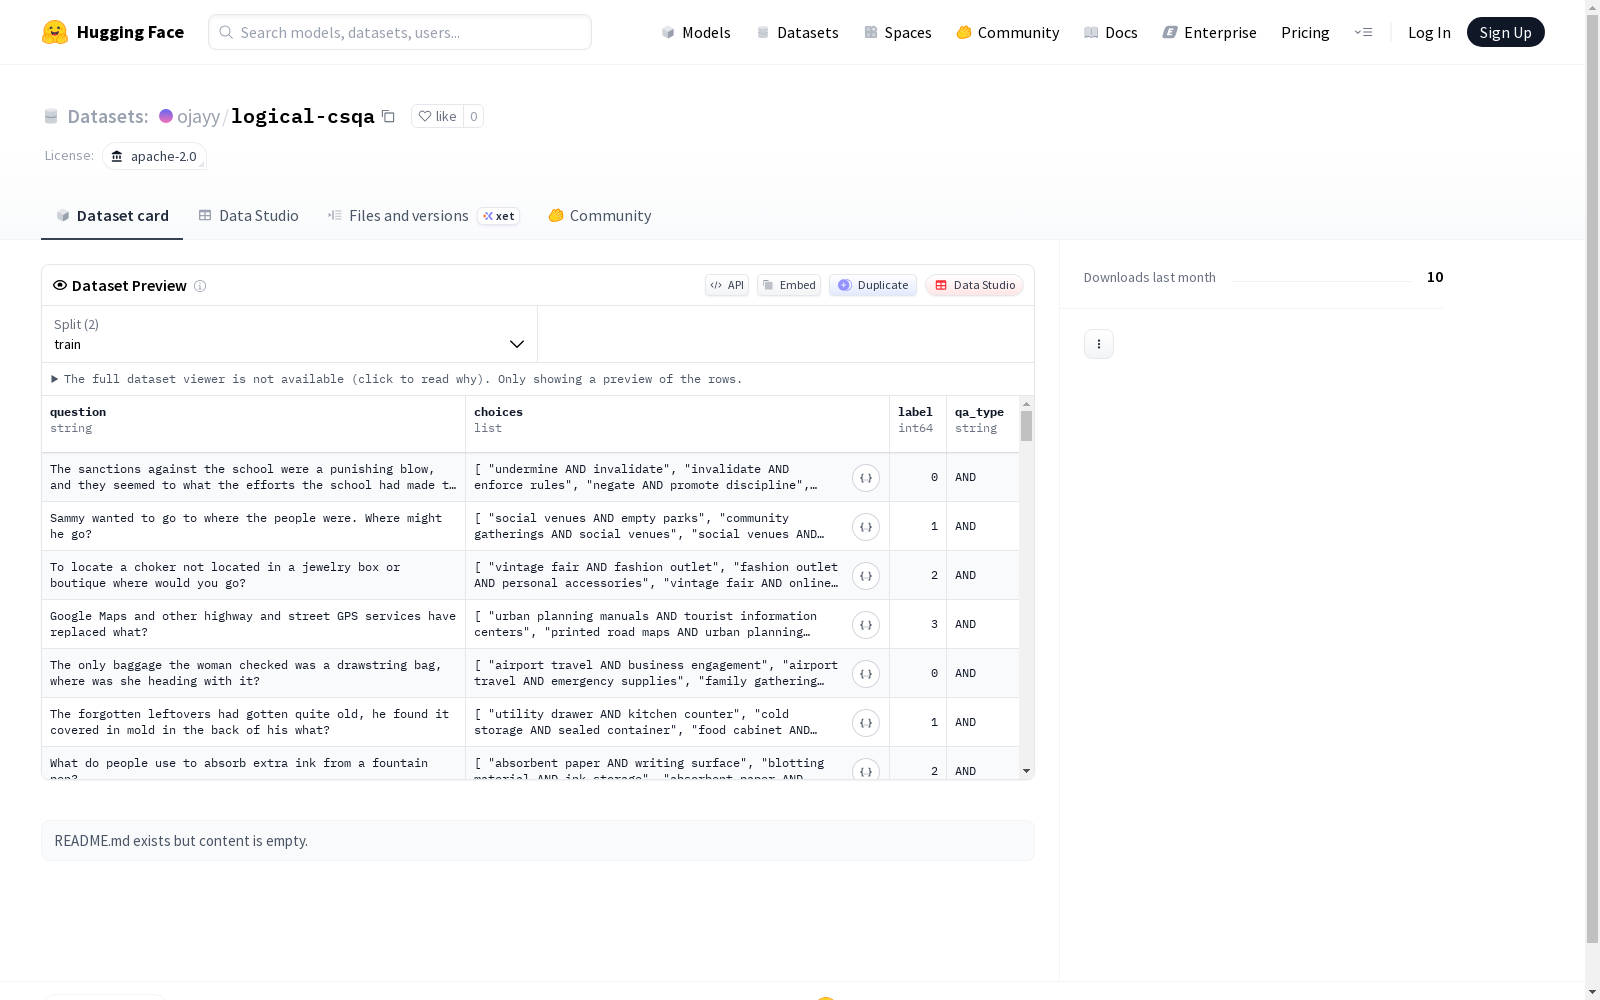Click the Datasets: breadcrumb label
This screenshot has width=1600, height=1000.
tap(108, 116)
